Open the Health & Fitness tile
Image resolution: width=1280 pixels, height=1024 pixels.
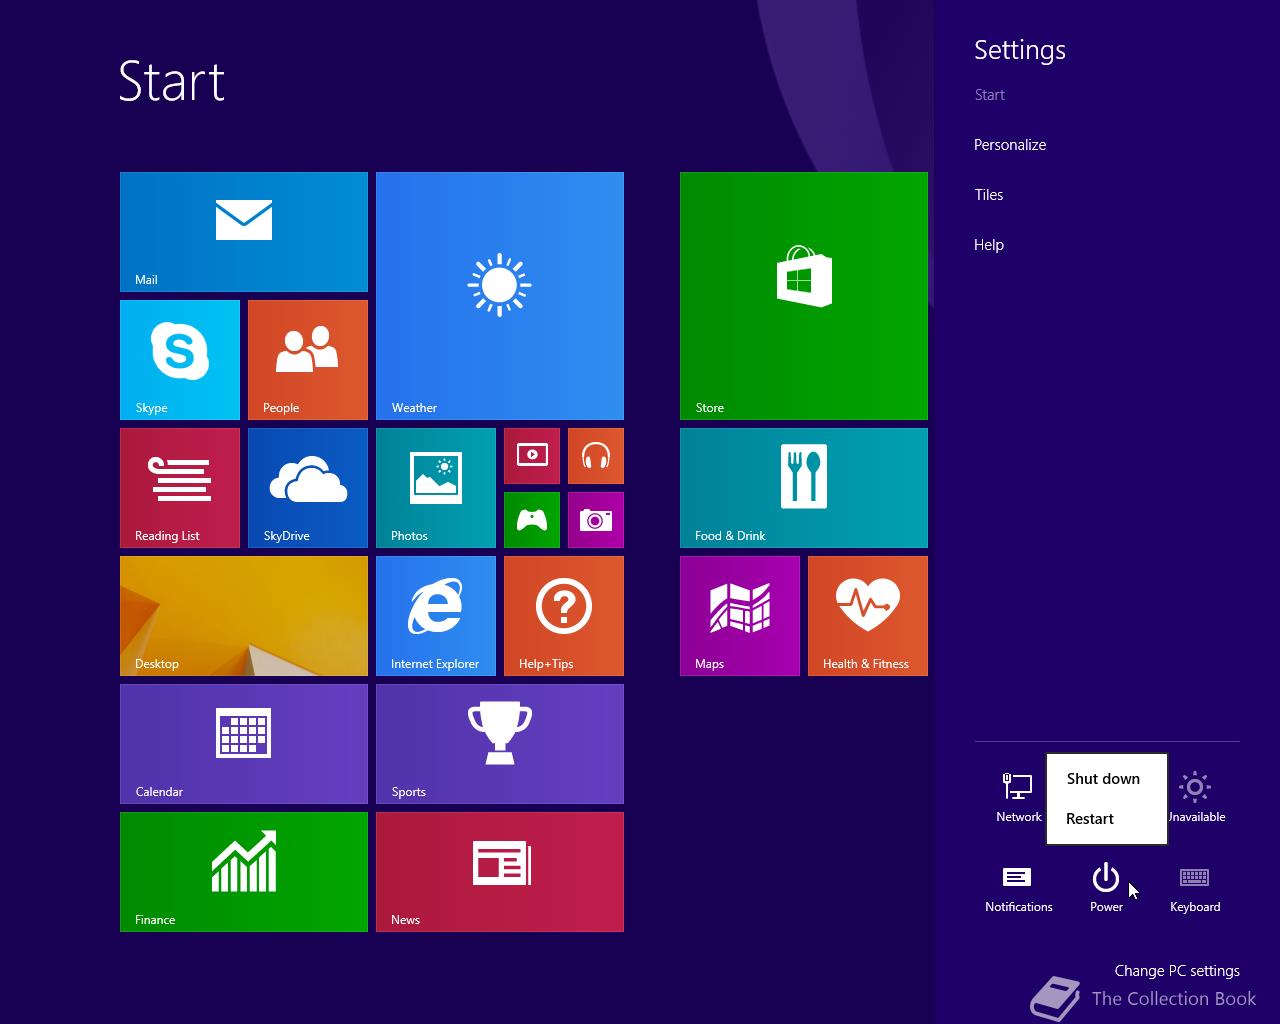[x=868, y=616]
